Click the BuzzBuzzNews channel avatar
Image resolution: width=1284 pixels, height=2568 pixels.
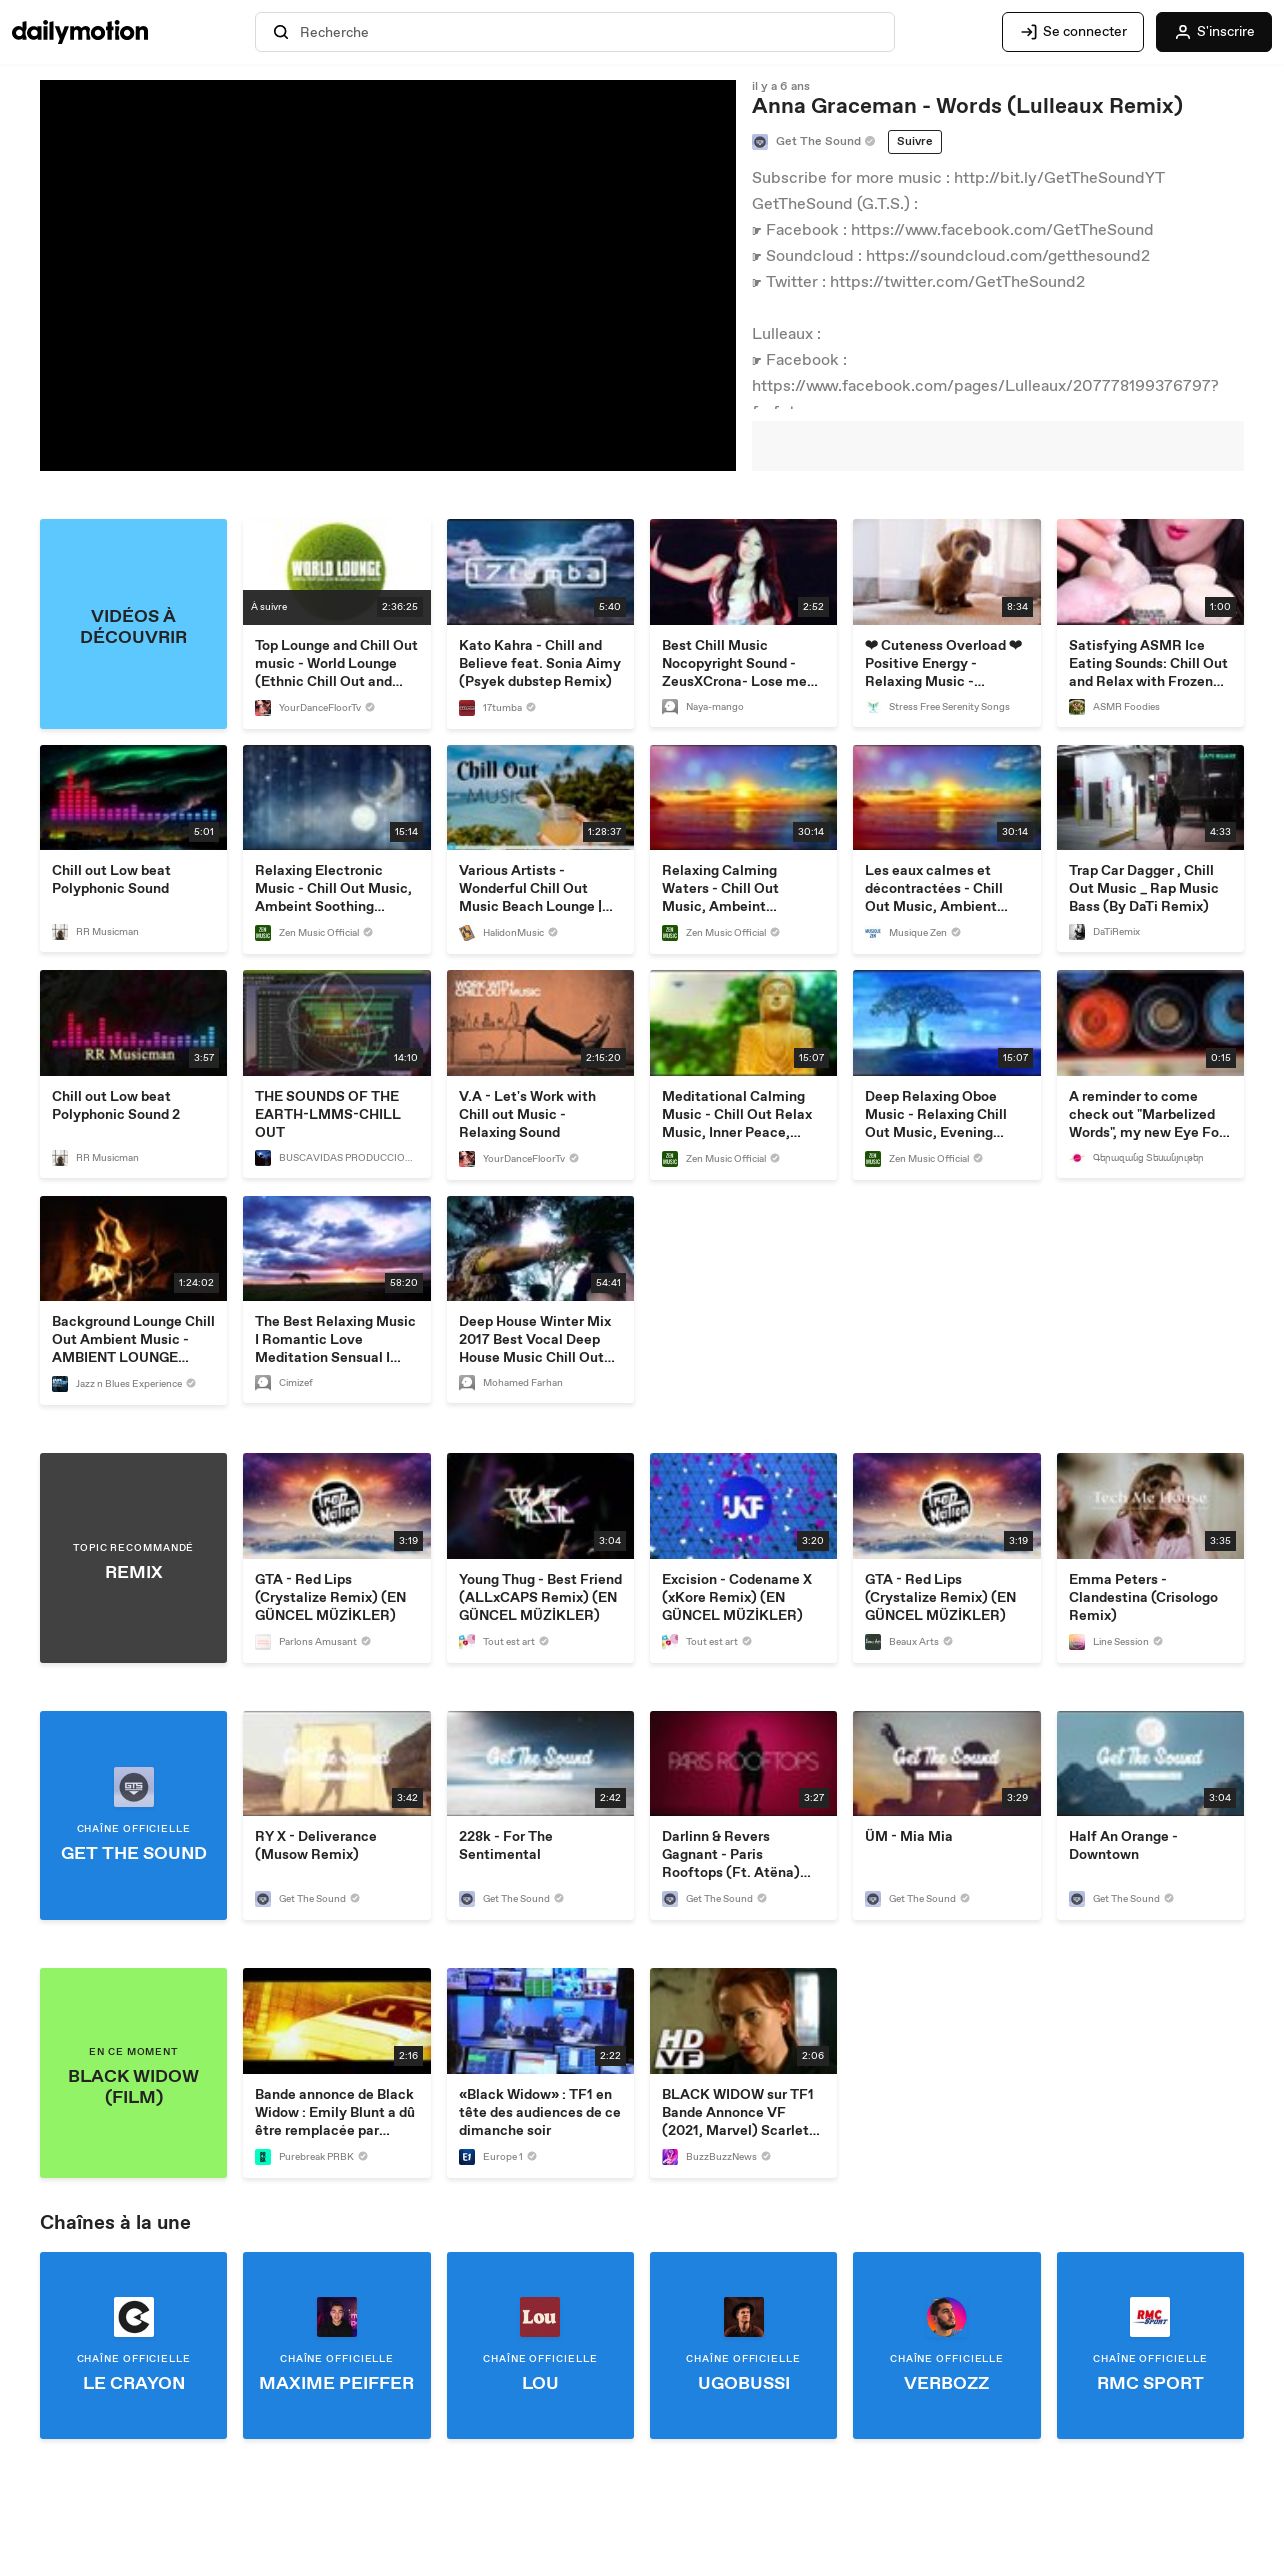[670, 2157]
